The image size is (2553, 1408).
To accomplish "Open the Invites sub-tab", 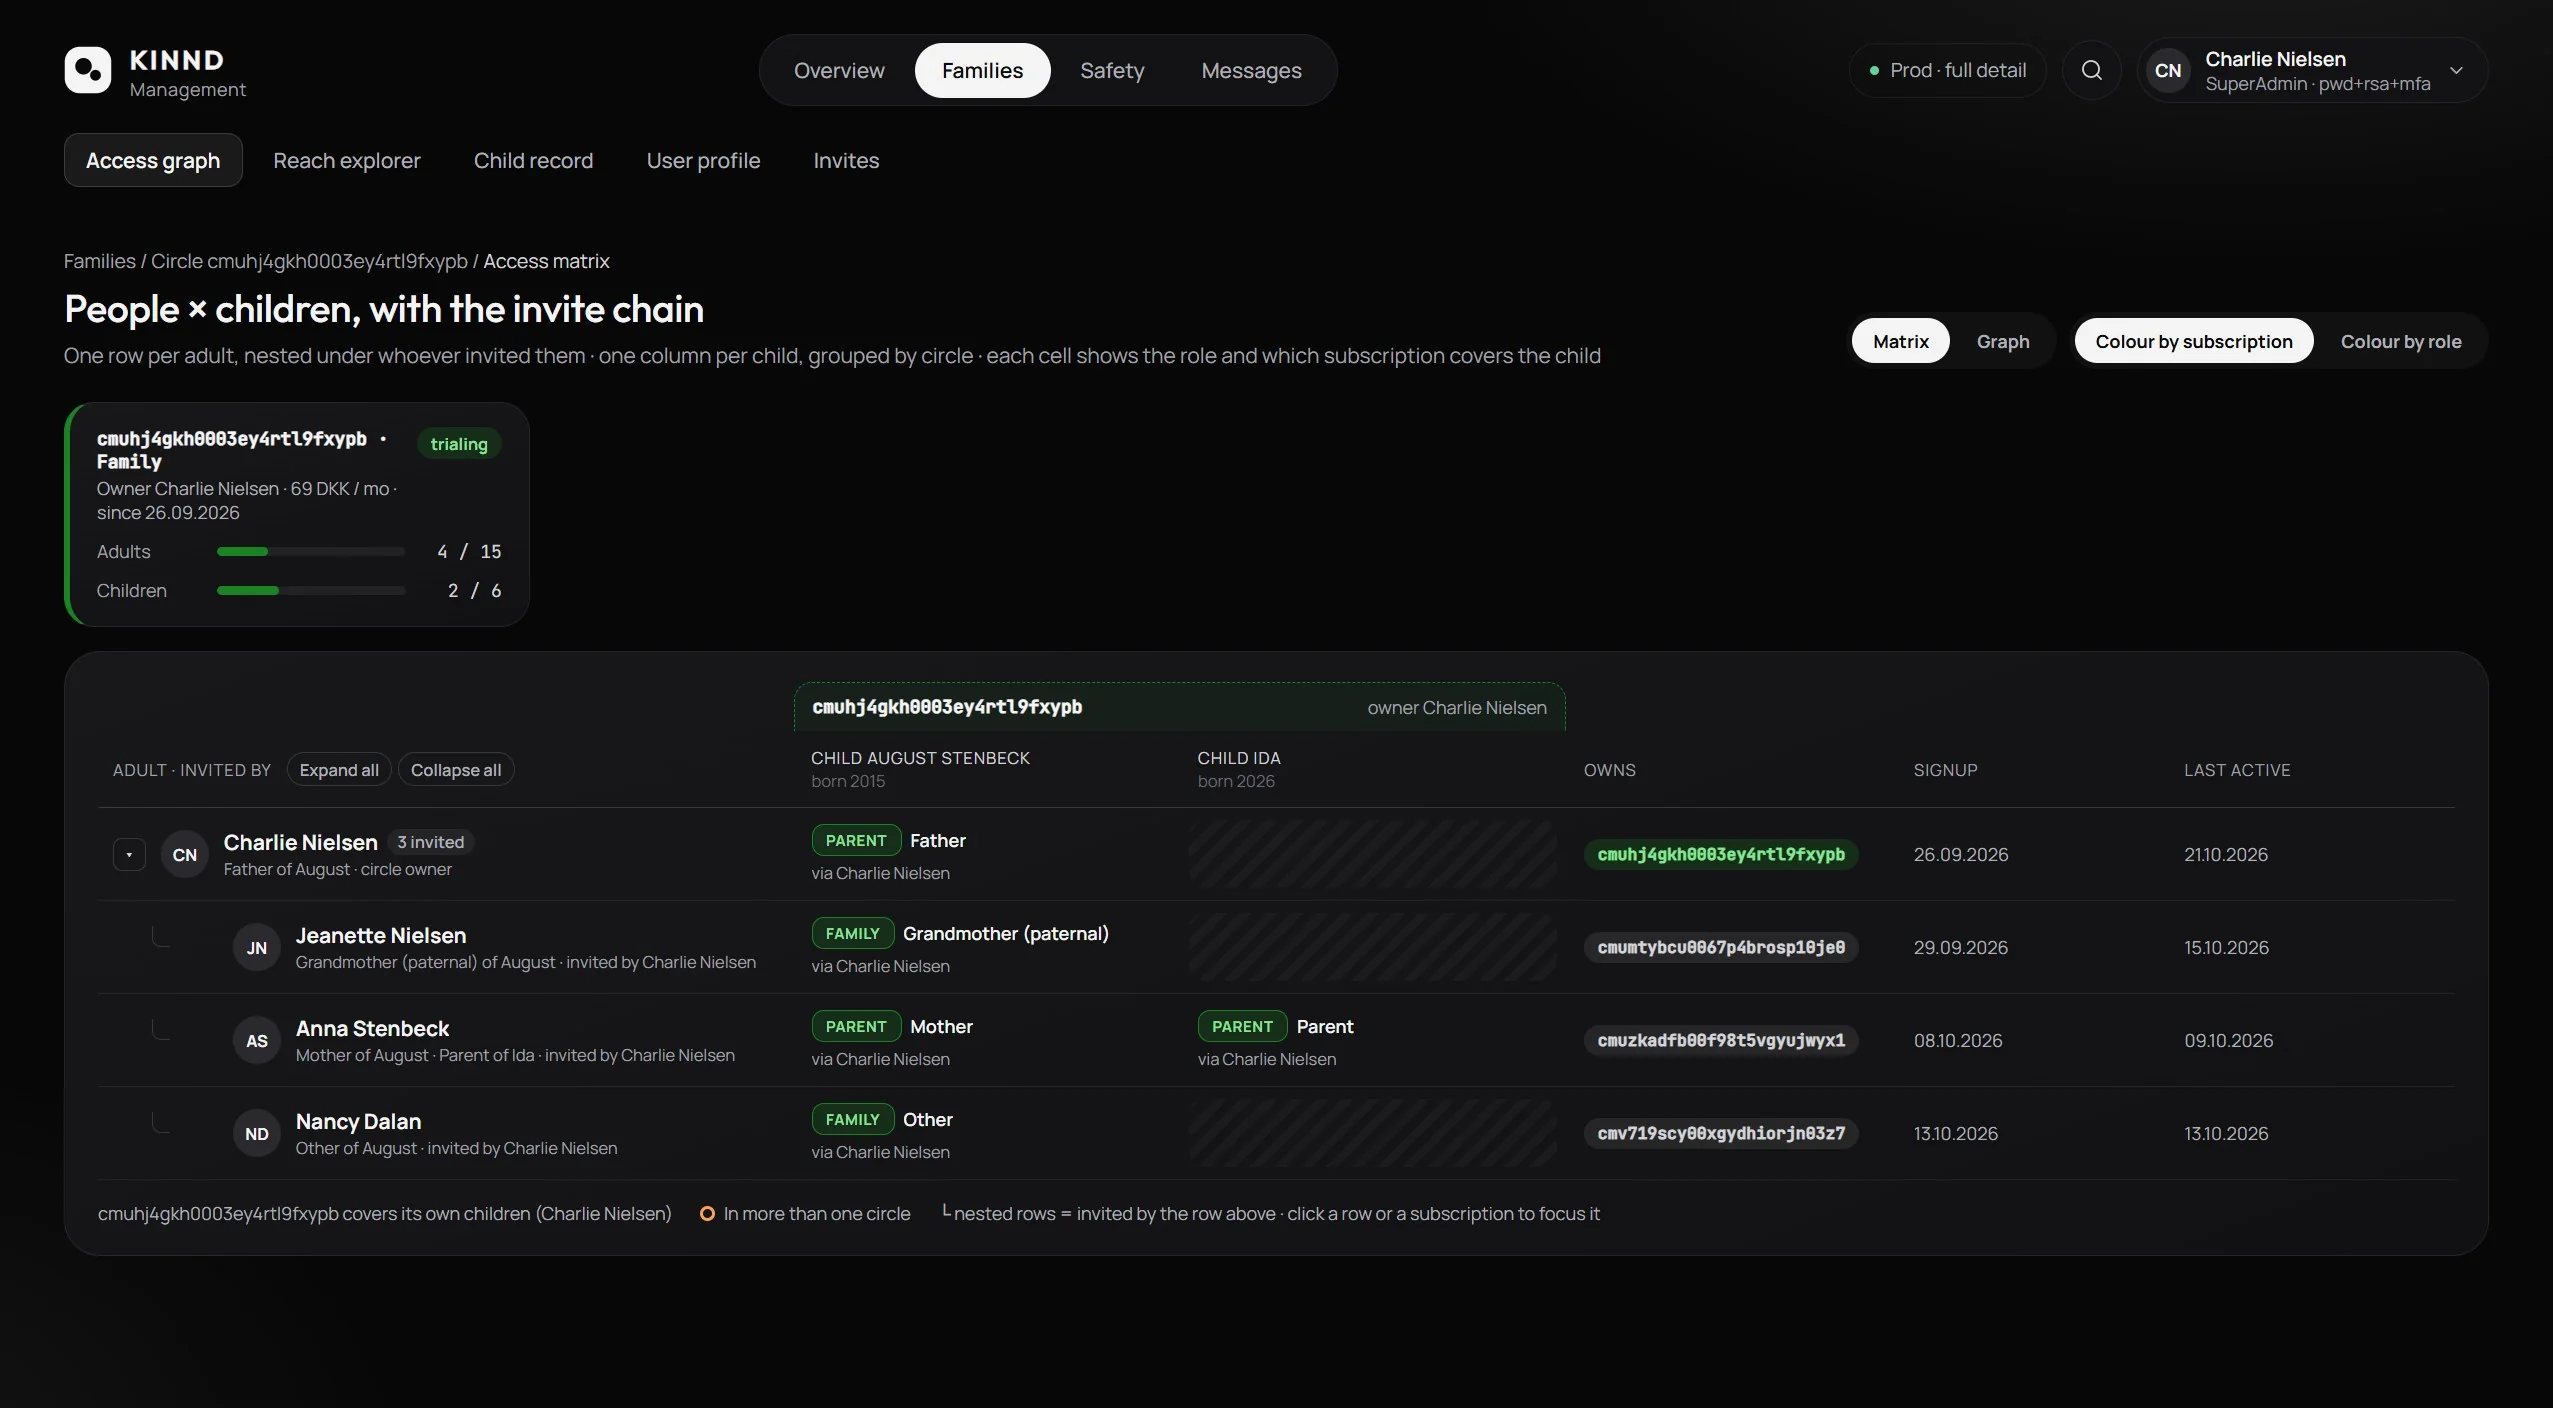I will [846, 160].
